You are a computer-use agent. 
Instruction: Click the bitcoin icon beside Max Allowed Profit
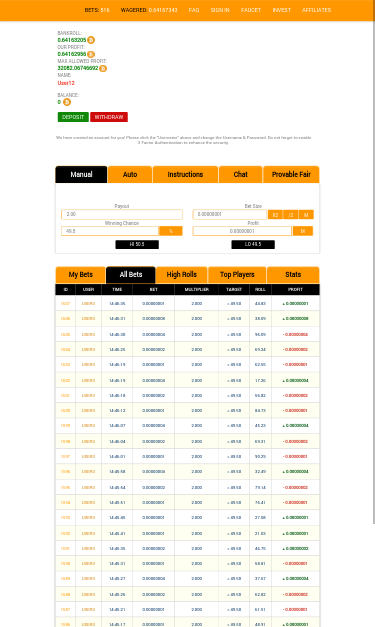(x=103, y=68)
